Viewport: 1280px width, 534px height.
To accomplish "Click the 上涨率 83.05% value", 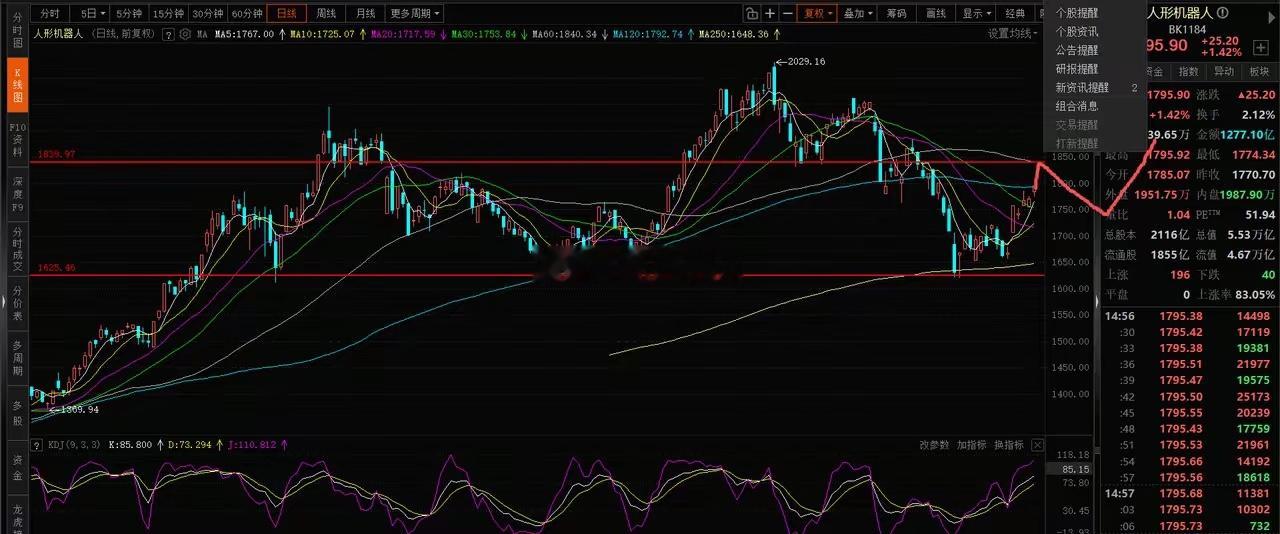I will 1255,295.
